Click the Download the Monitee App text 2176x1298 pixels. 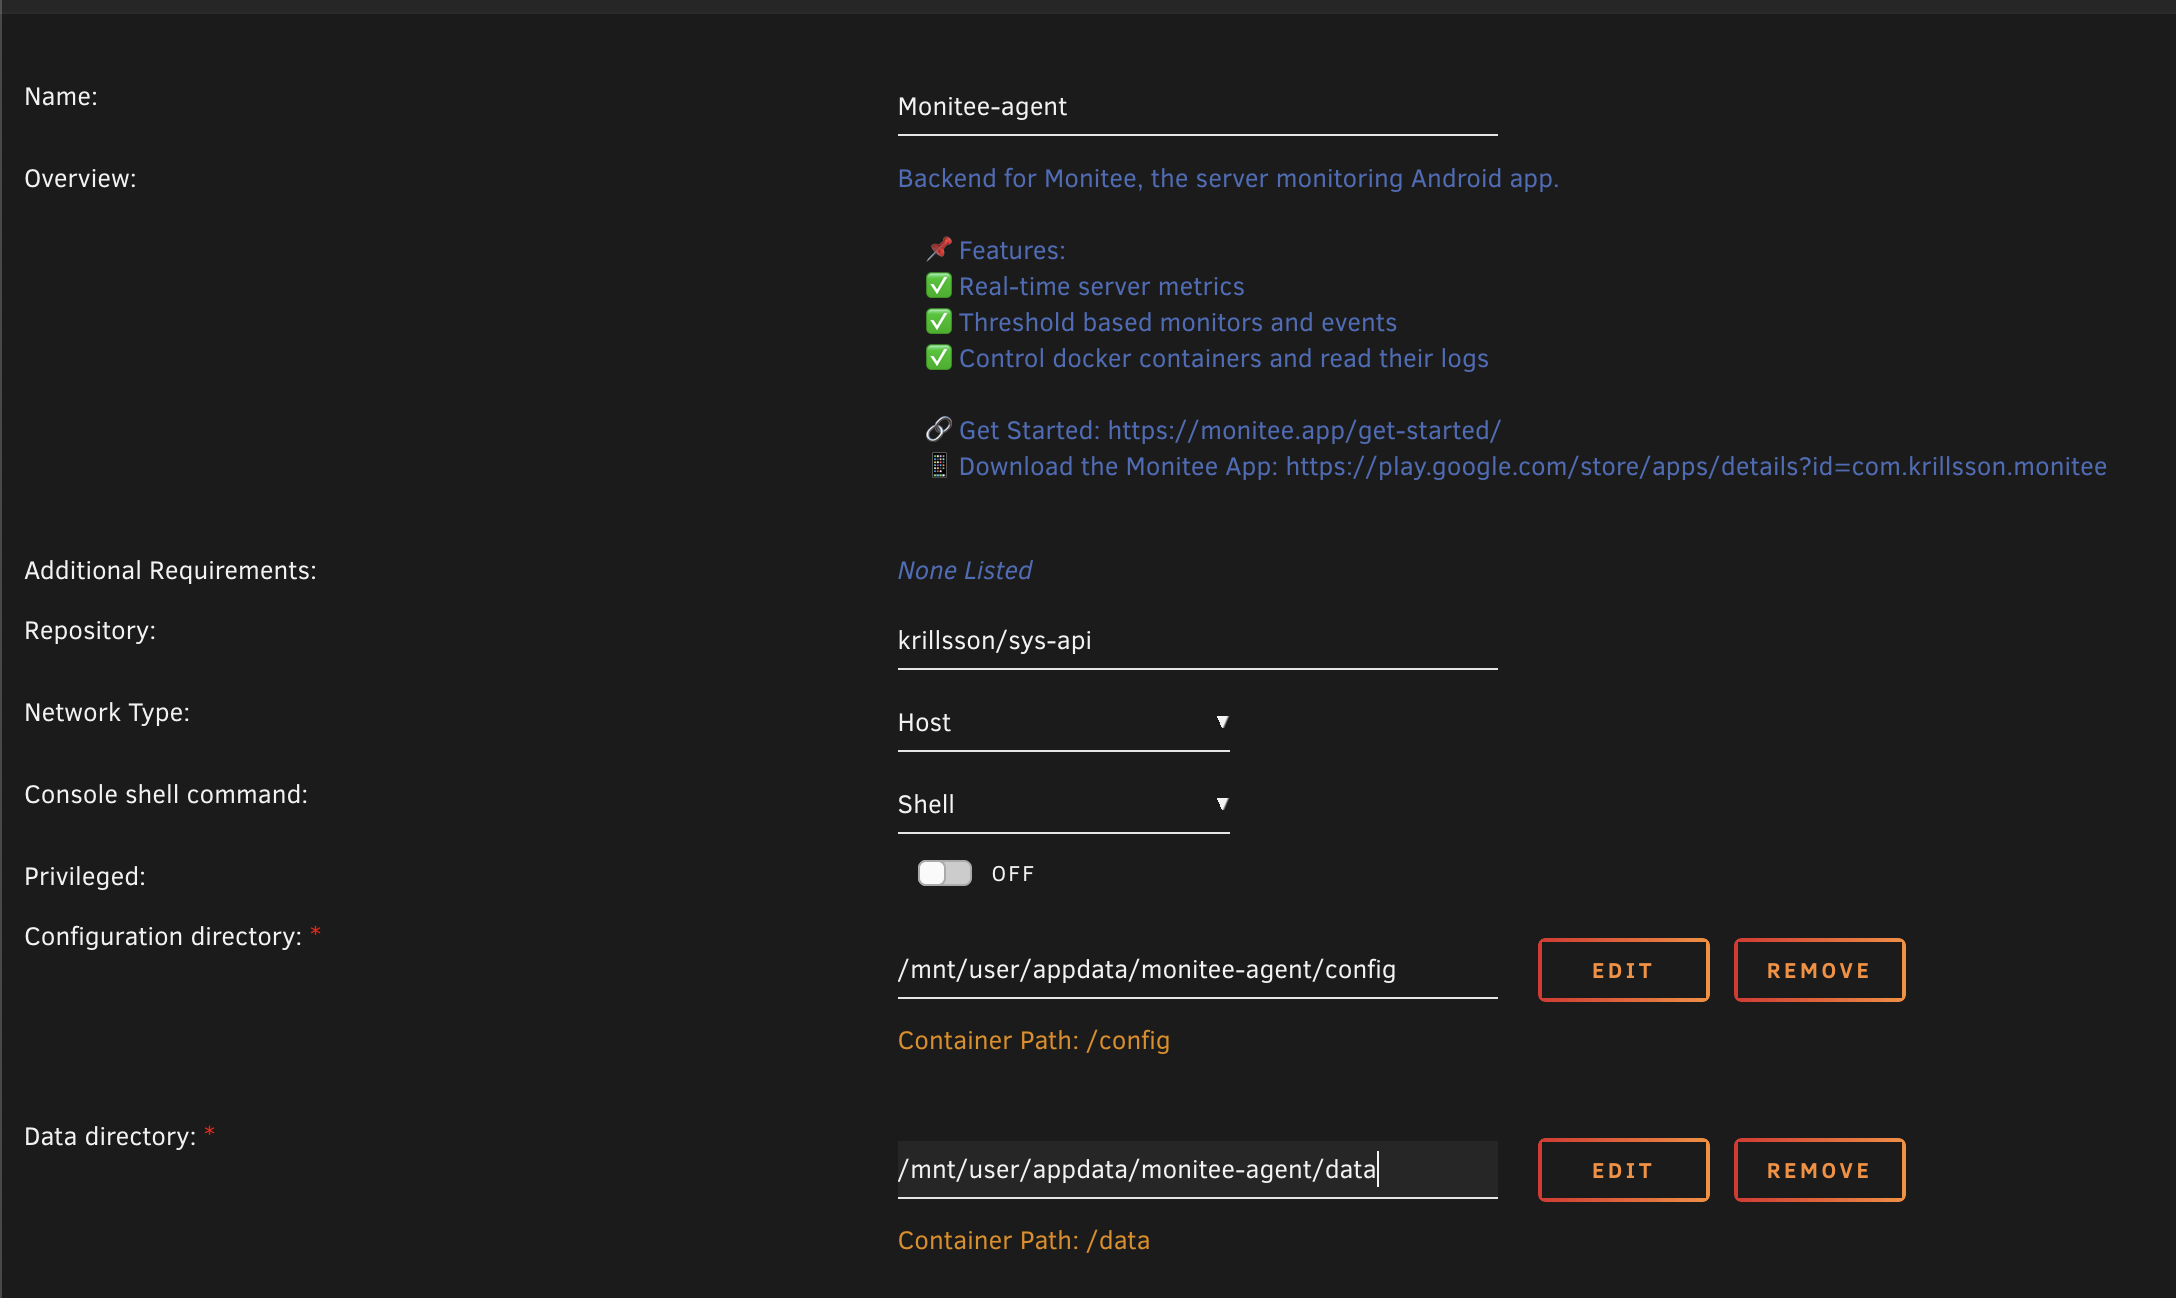coord(1533,467)
